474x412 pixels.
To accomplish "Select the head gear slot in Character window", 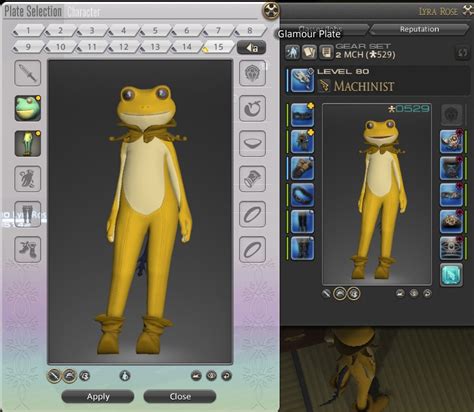I will [302, 115].
